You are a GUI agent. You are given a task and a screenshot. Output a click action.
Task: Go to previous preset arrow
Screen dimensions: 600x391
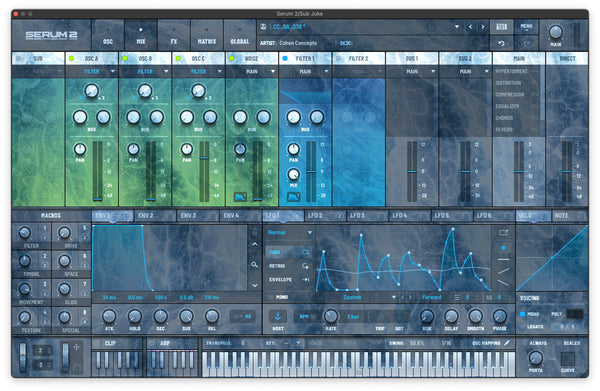pos(470,27)
